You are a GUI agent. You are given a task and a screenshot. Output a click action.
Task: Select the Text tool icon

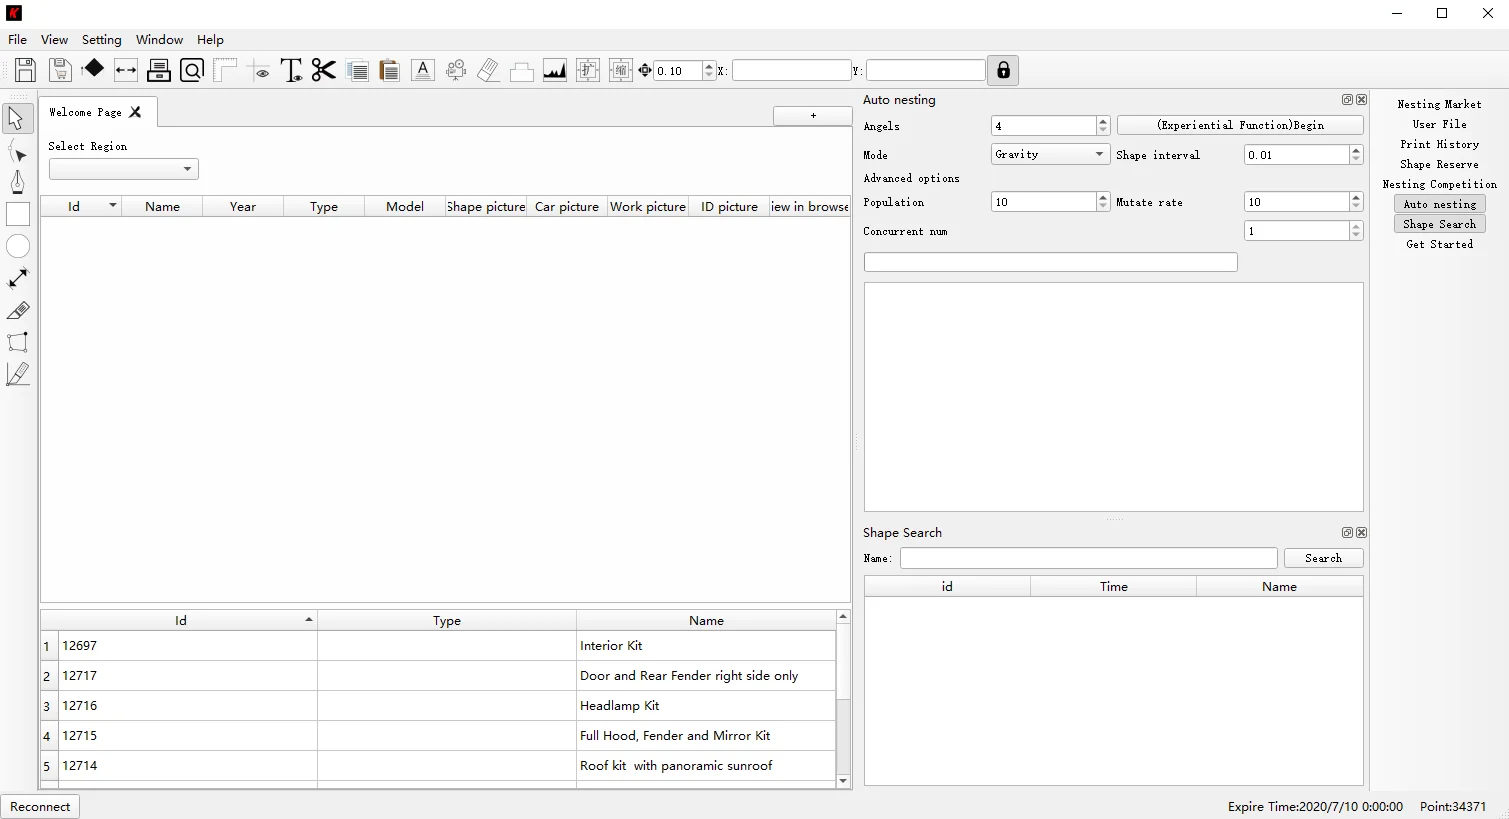coord(291,70)
